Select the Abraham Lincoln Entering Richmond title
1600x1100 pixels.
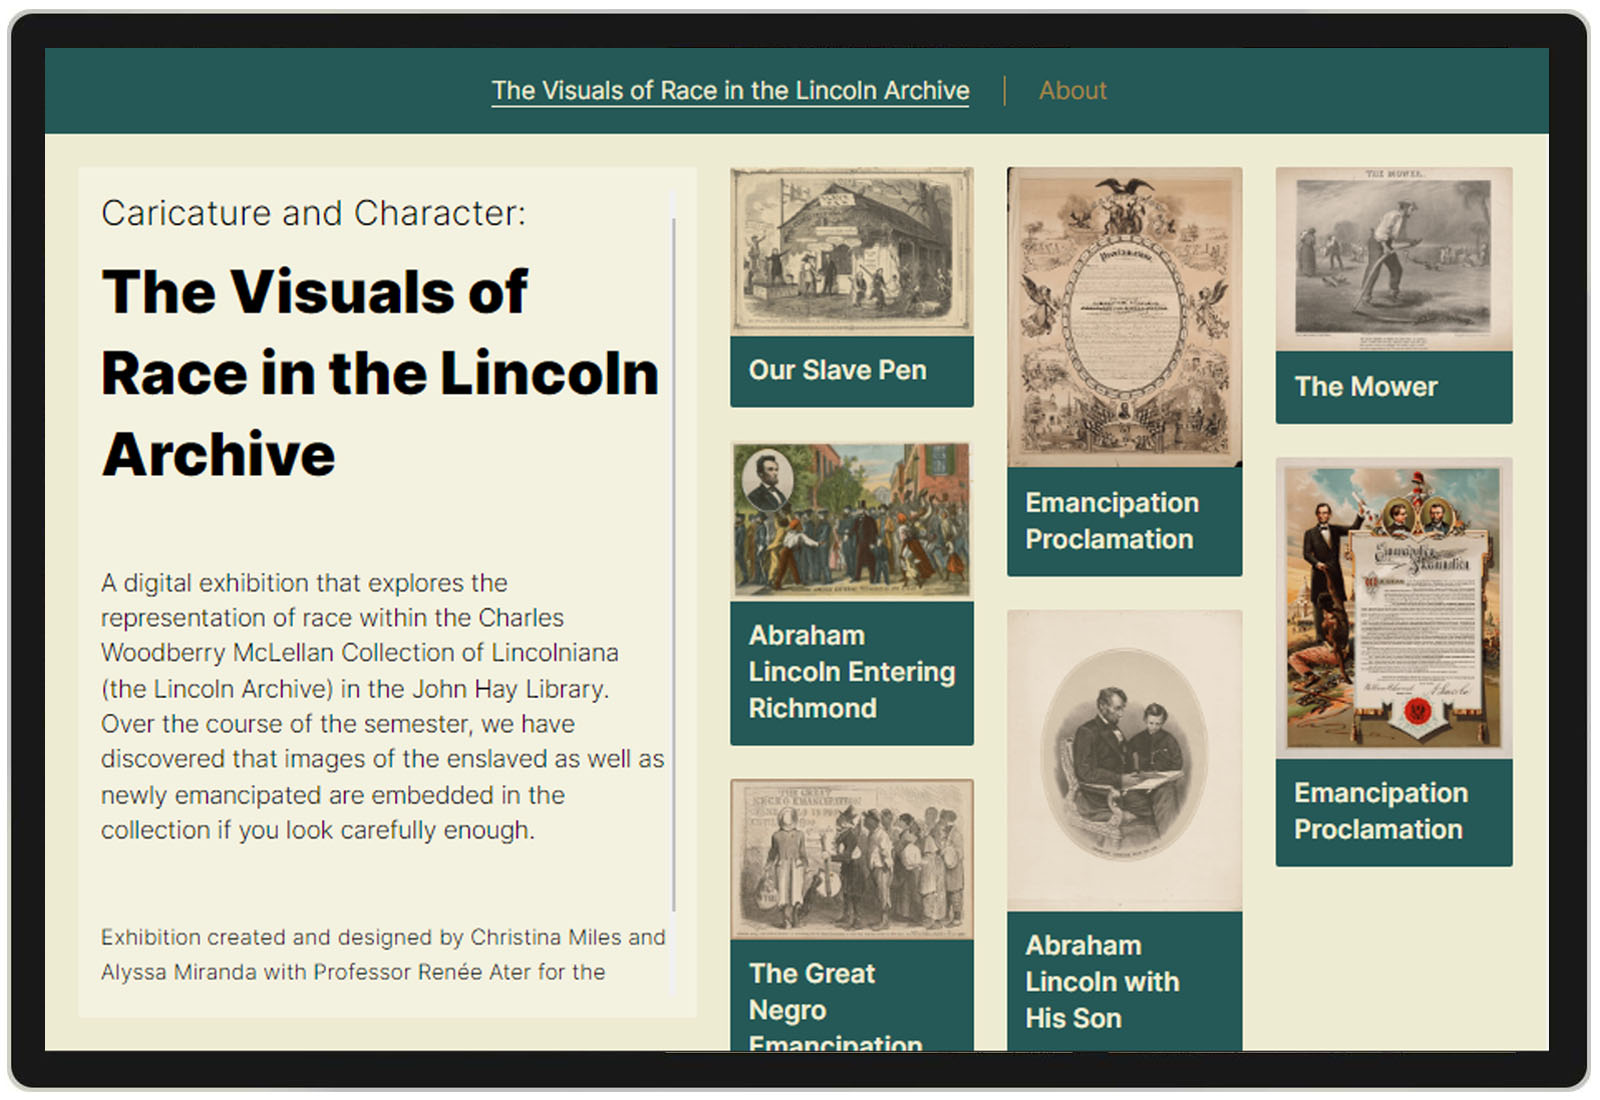tap(851, 672)
